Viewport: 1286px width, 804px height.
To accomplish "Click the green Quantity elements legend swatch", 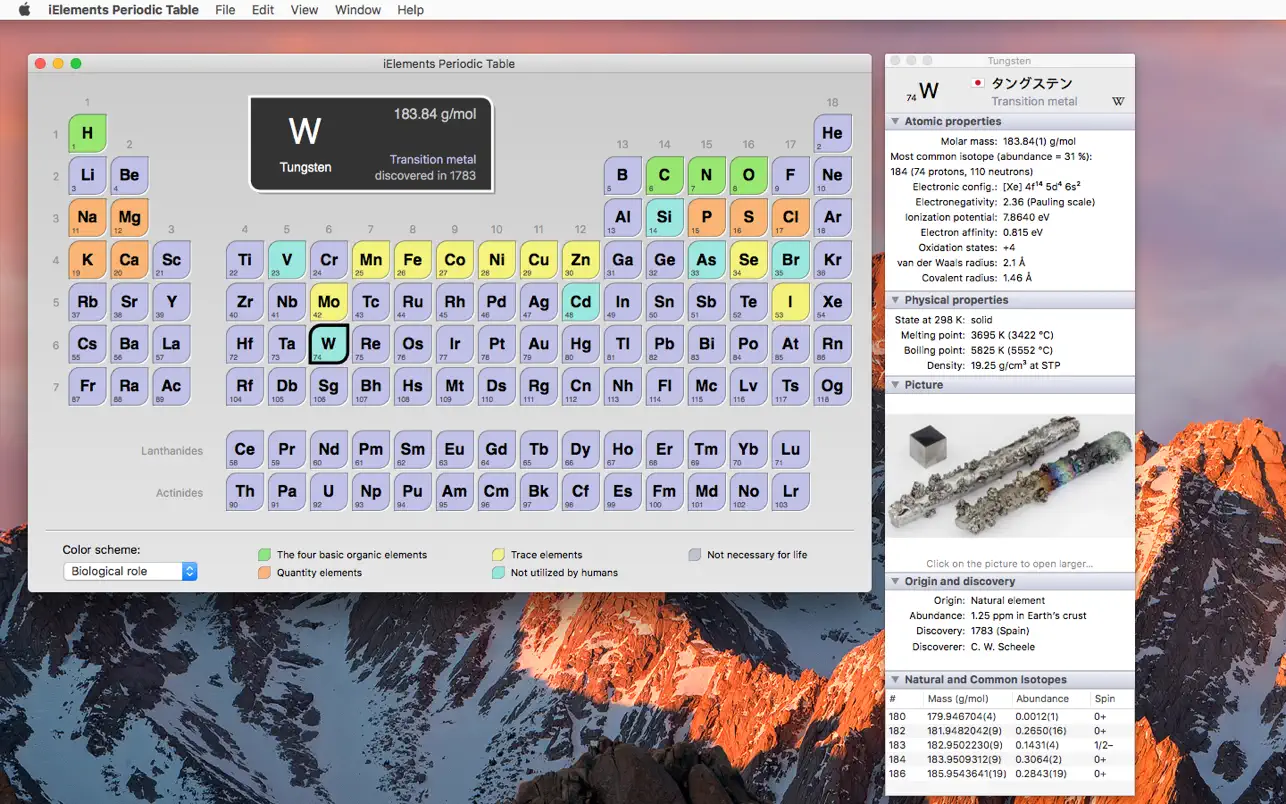I will tap(266, 570).
